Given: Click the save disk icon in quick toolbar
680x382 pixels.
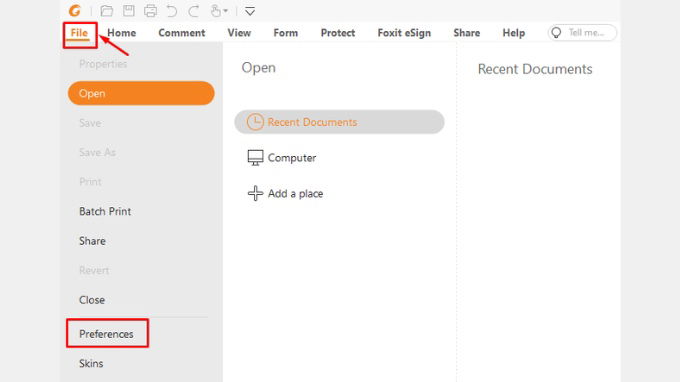Looking at the screenshot, I should click(129, 11).
